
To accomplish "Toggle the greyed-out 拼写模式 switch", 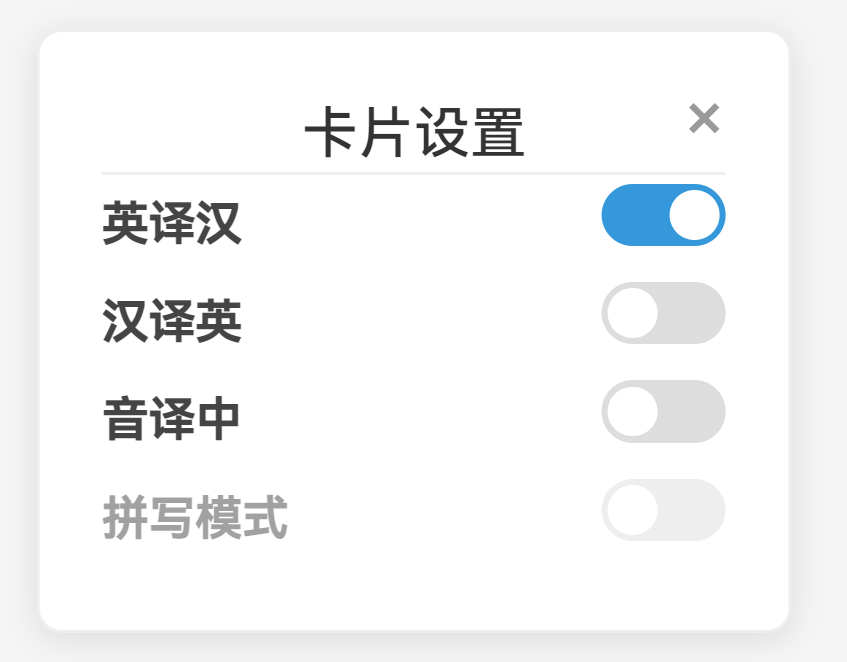I will pyautogui.click(x=663, y=510).
